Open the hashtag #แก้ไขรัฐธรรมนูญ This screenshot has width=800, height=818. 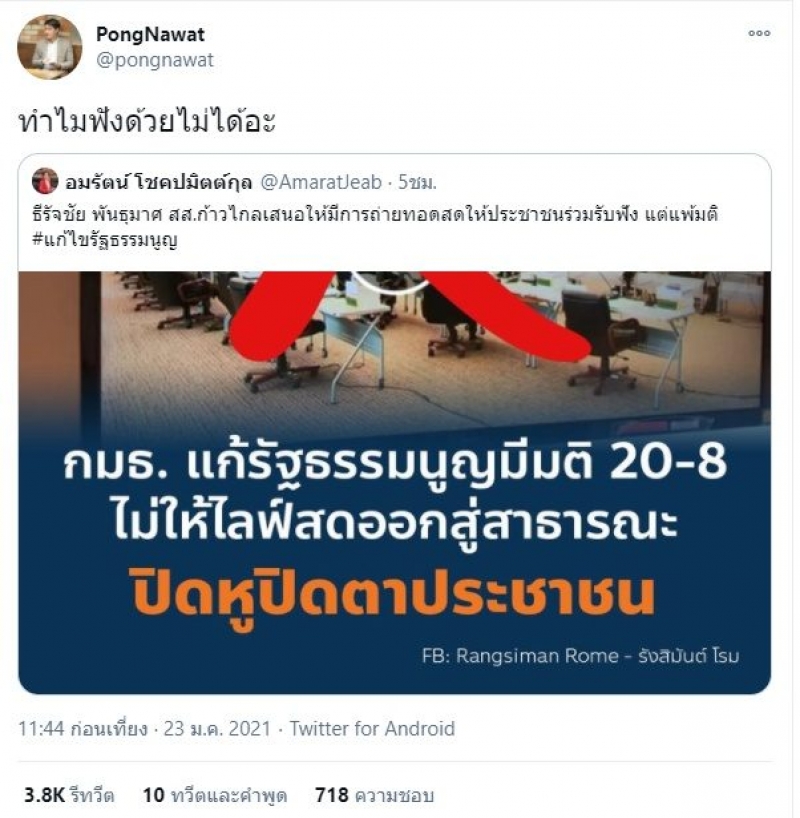[x=105, y=240]
